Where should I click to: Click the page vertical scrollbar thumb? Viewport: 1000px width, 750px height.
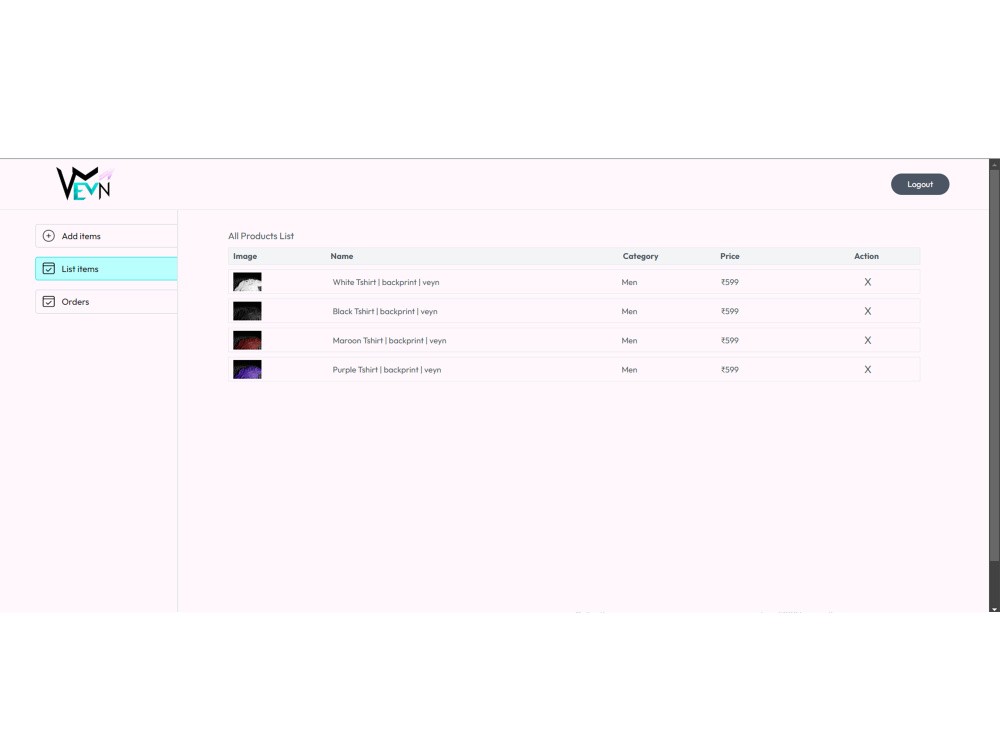[x=994, y=365]
